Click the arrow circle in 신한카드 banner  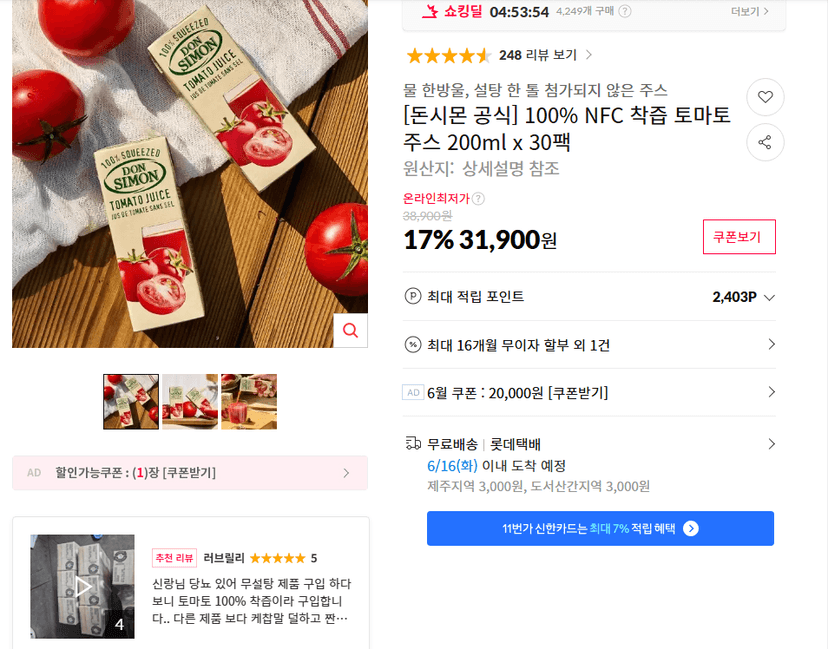(691, 529)
